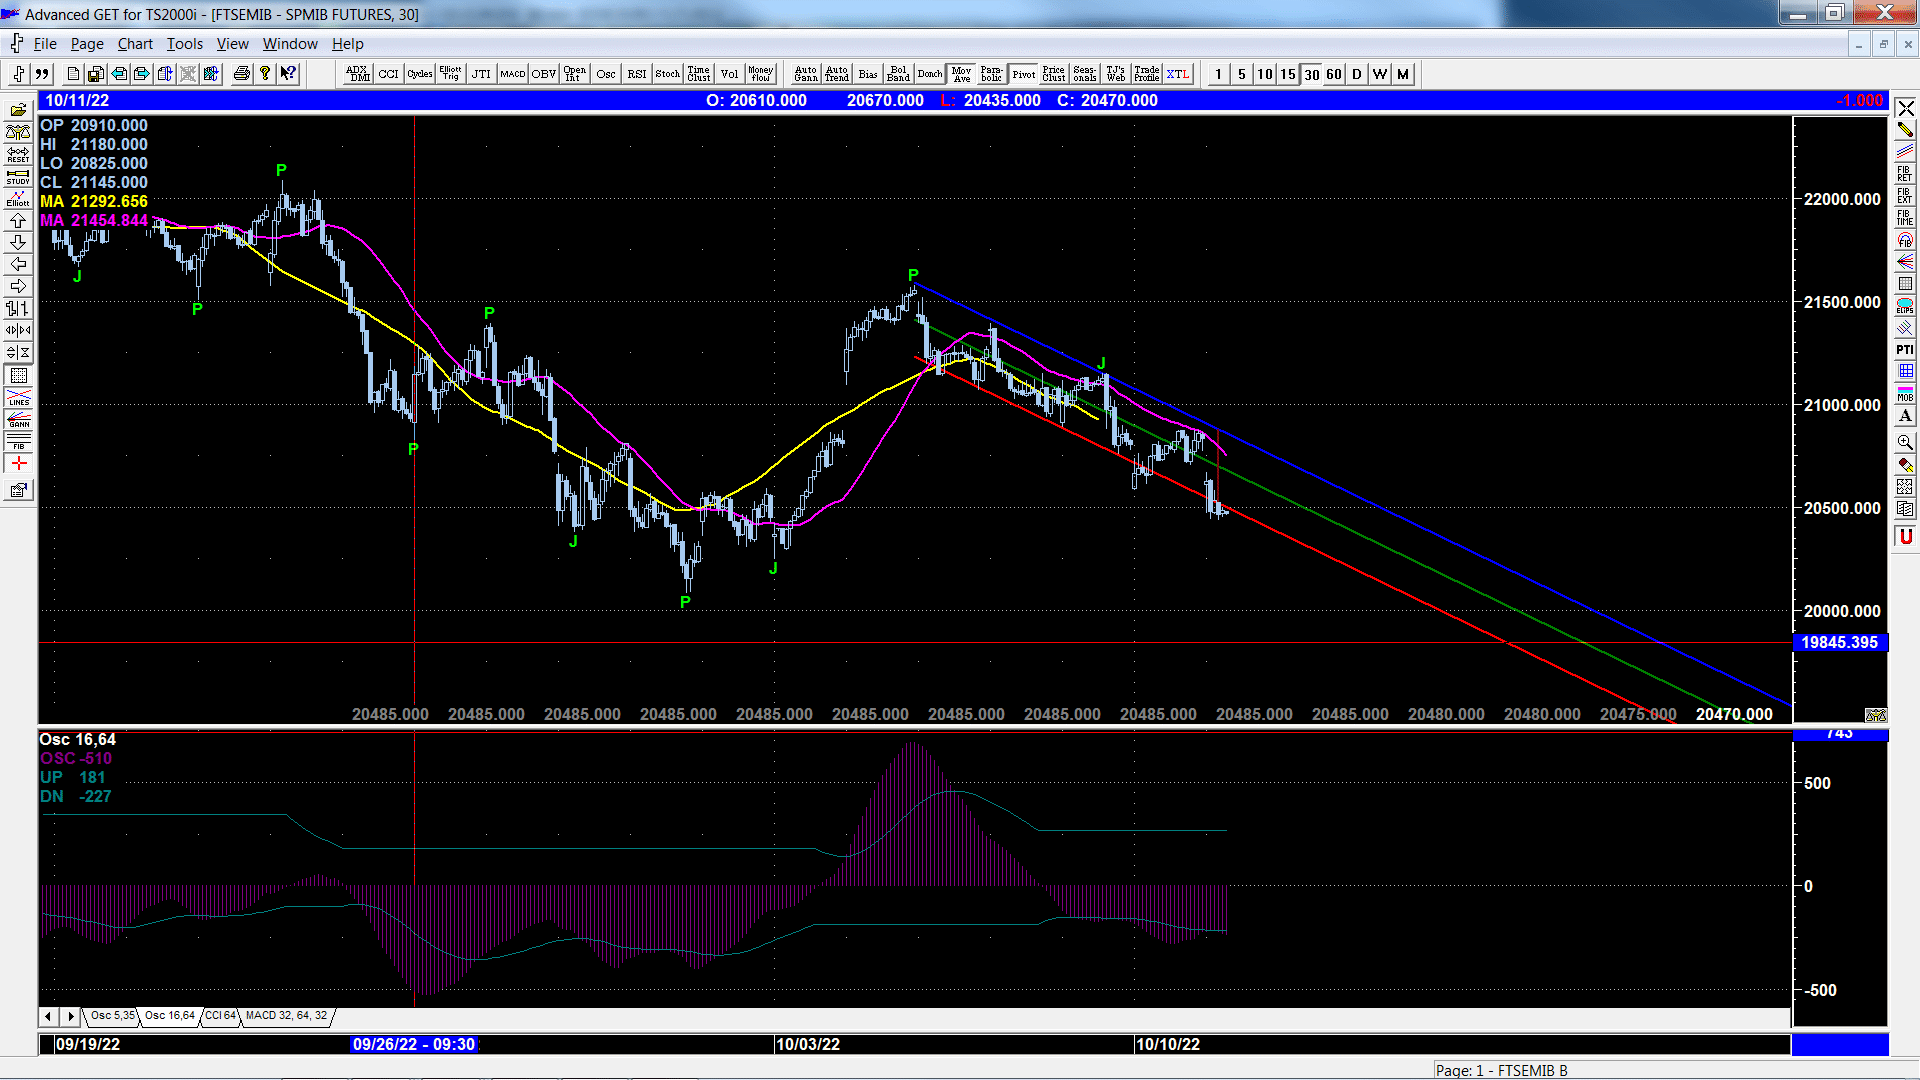1920x1080 pixels.
Task: Select the Elliott wave tool icon
Action: tap(18, 198)
